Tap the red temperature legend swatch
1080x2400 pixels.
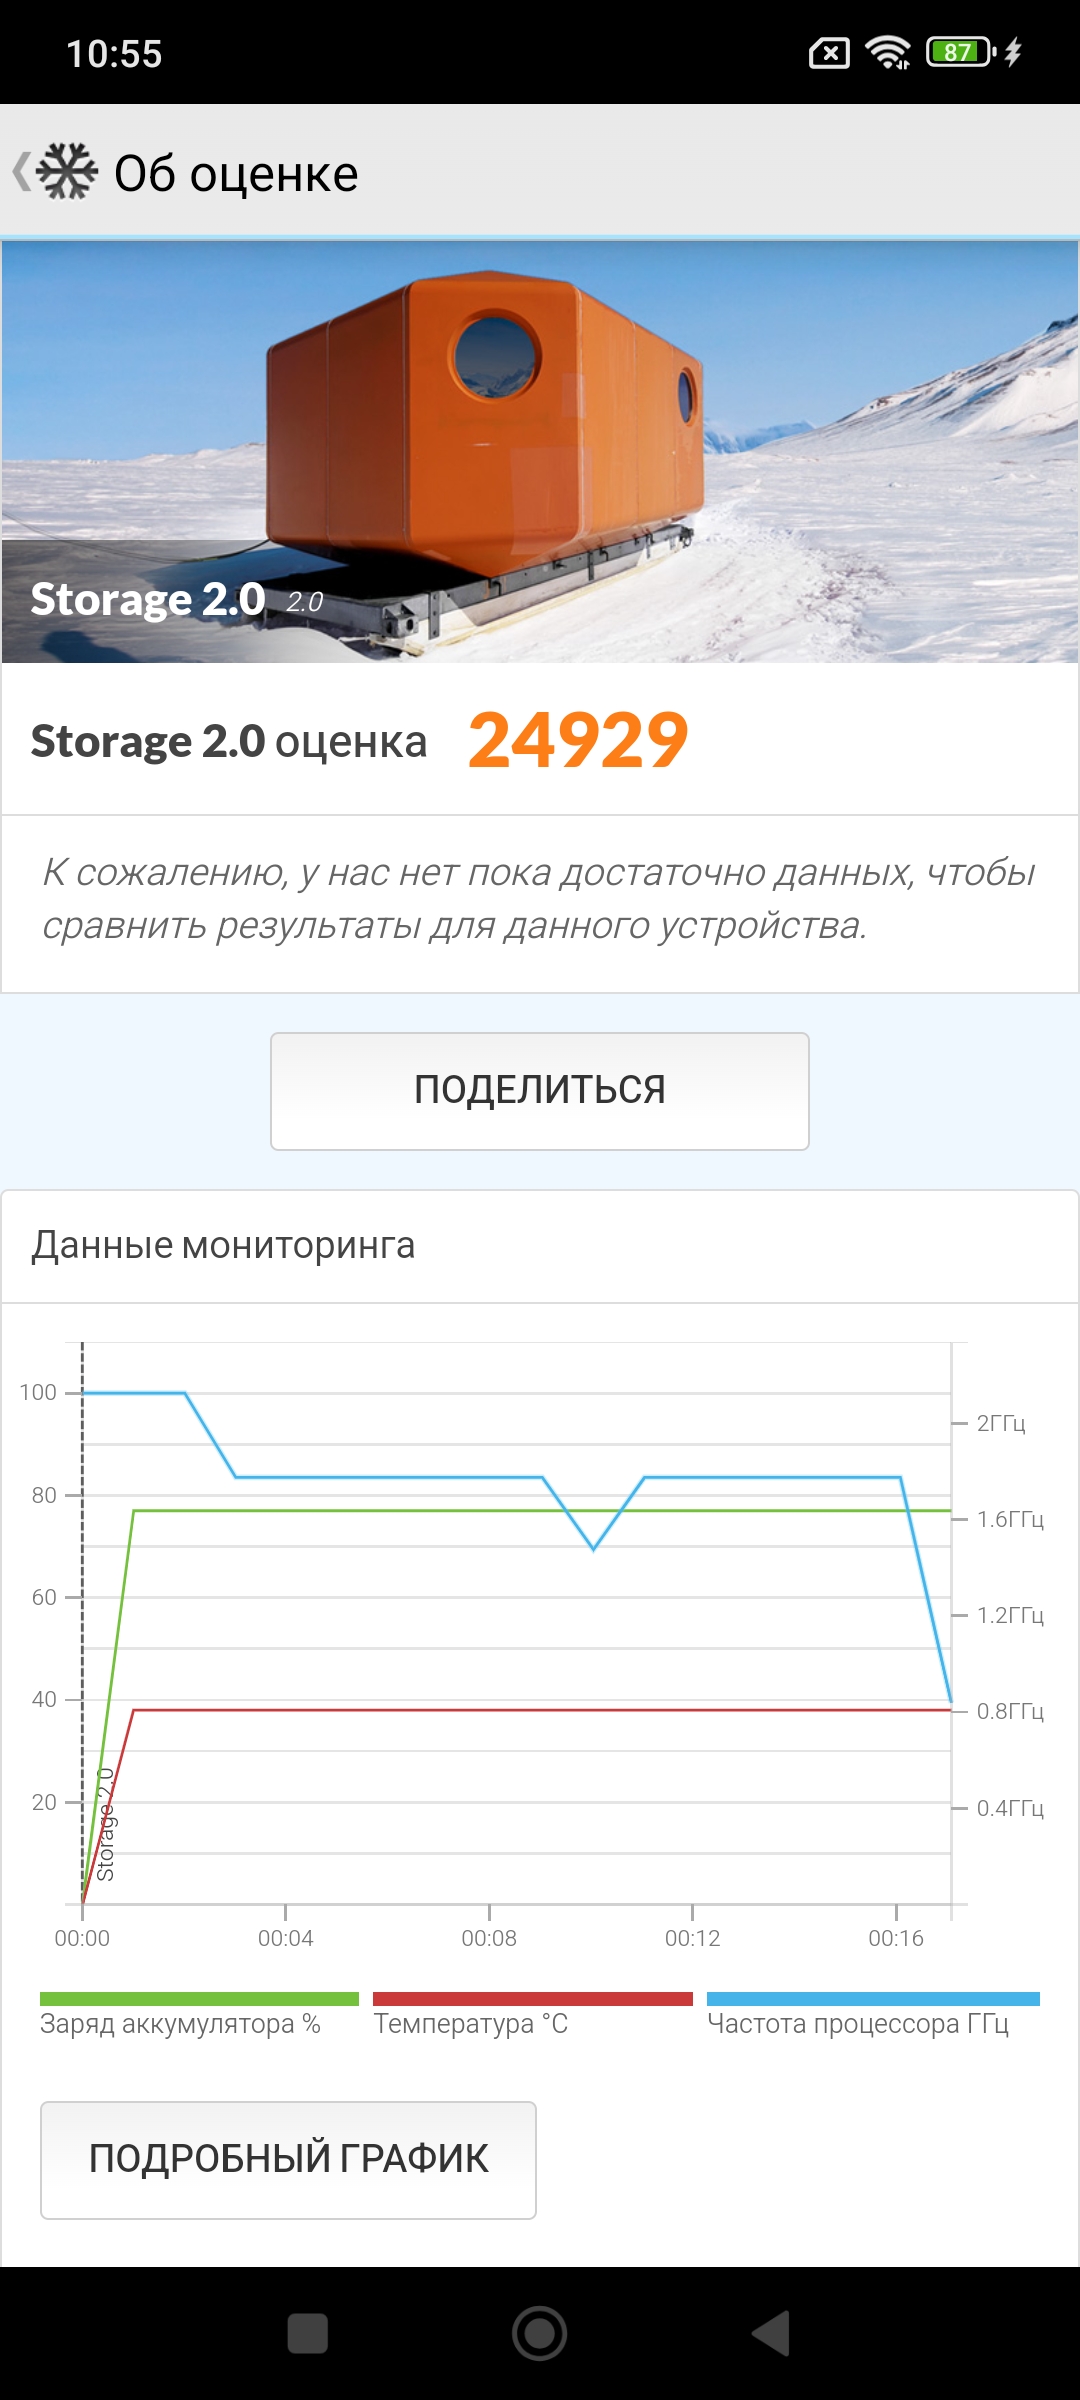coord(532,1999)
